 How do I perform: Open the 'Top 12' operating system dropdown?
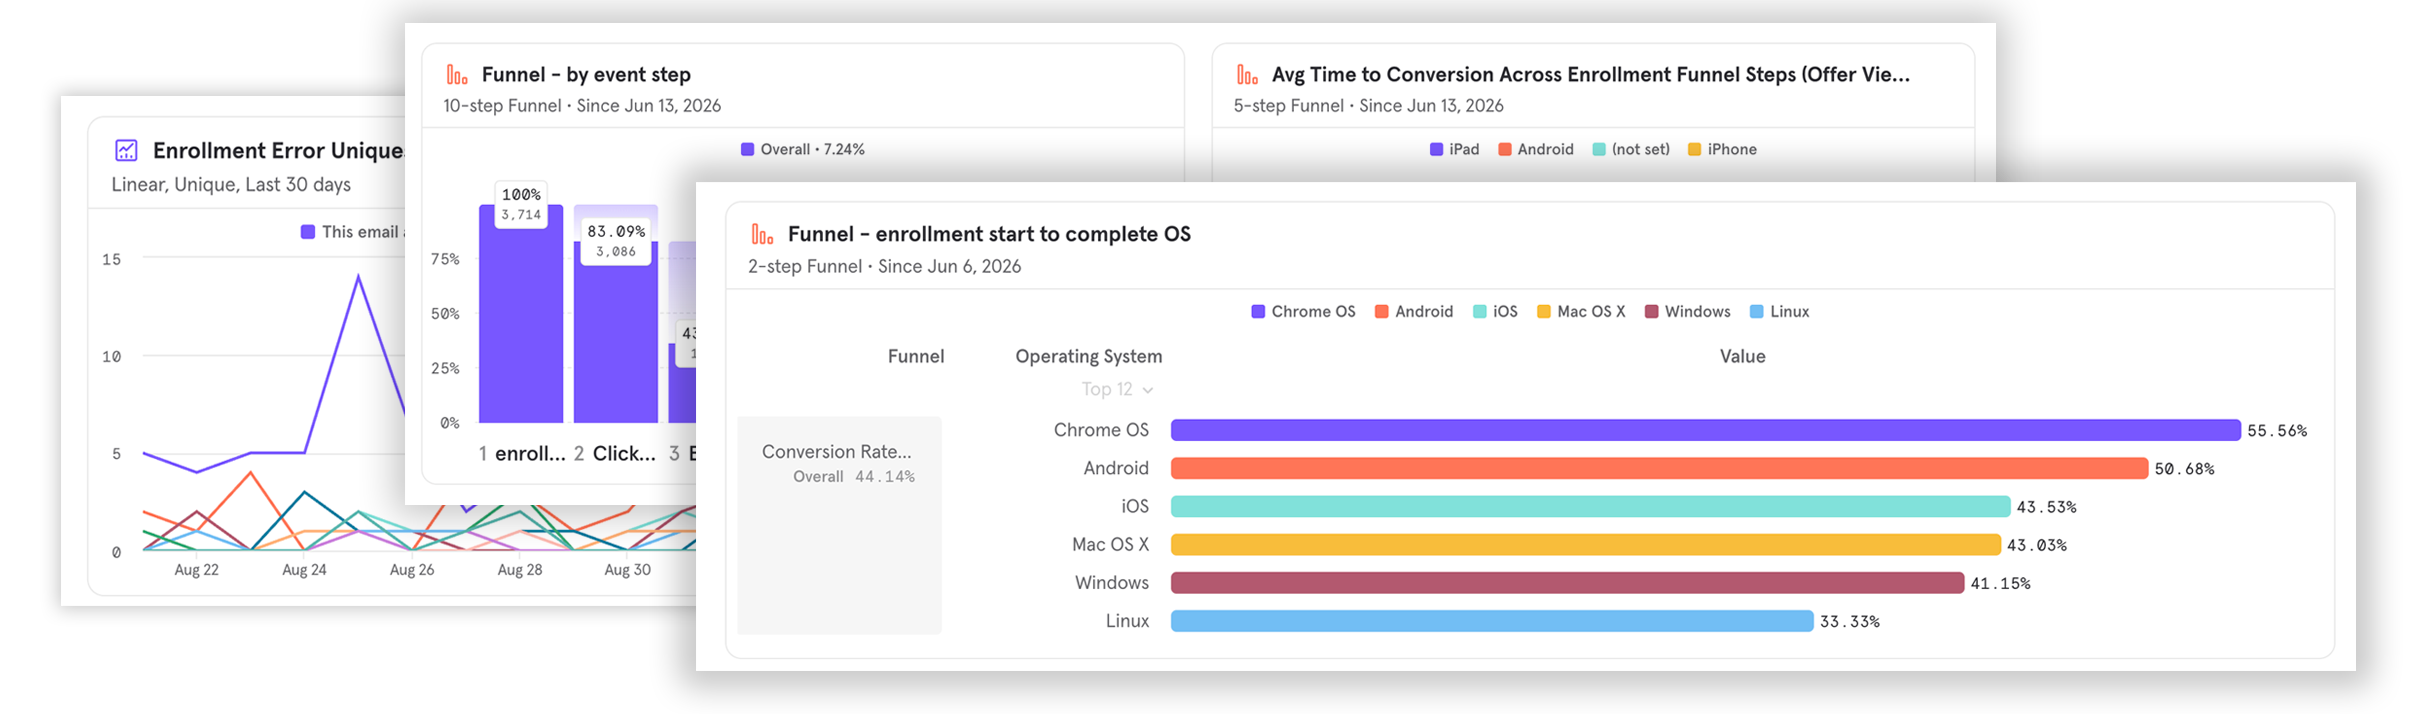point(1117,389)
